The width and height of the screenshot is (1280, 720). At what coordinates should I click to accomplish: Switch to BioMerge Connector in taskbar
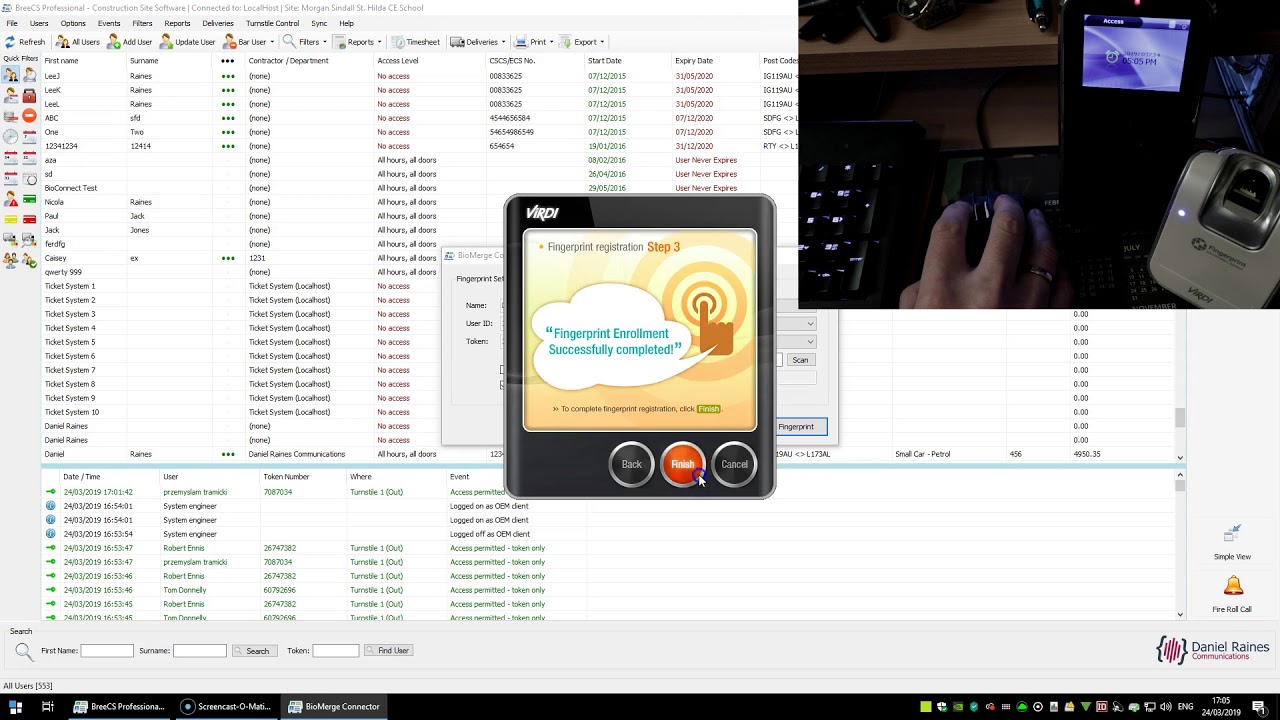pyautogui.click(x=333, y=707)
